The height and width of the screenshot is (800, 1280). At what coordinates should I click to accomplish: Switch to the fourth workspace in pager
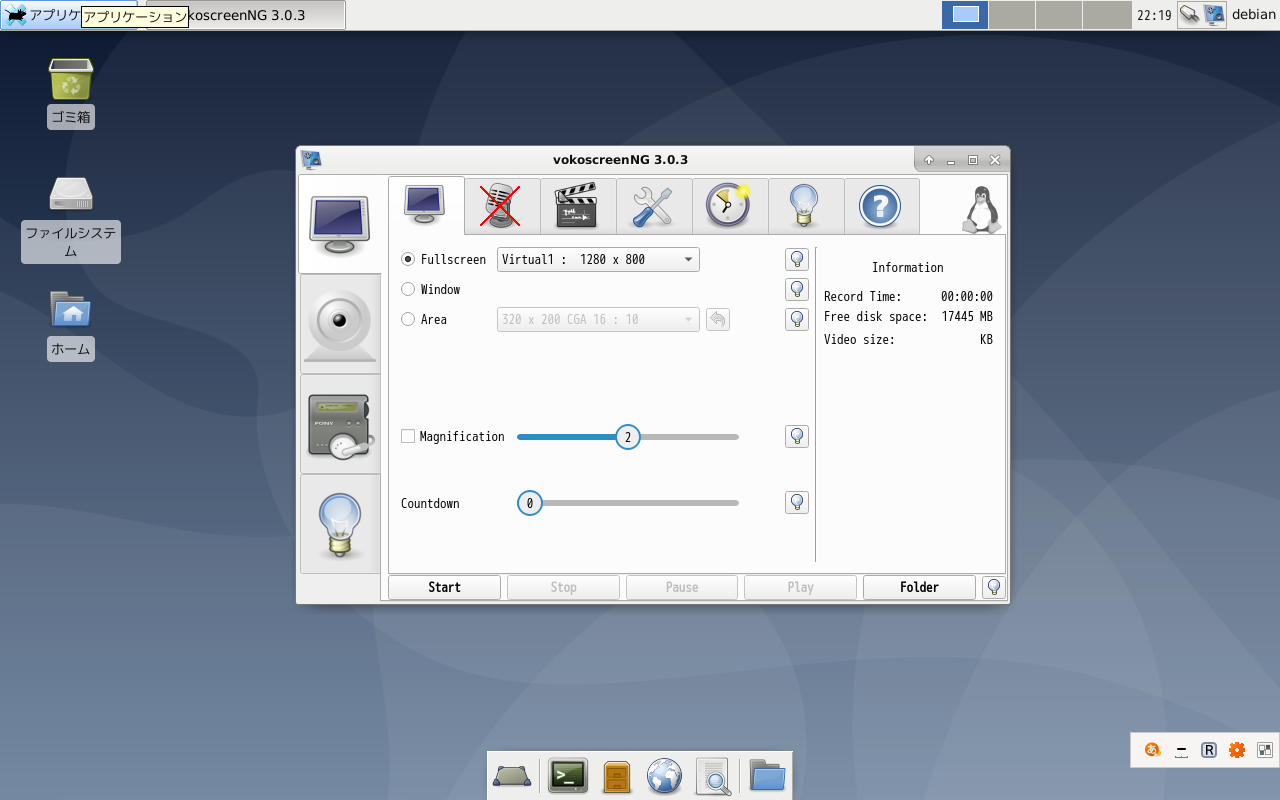[1107, 15]
